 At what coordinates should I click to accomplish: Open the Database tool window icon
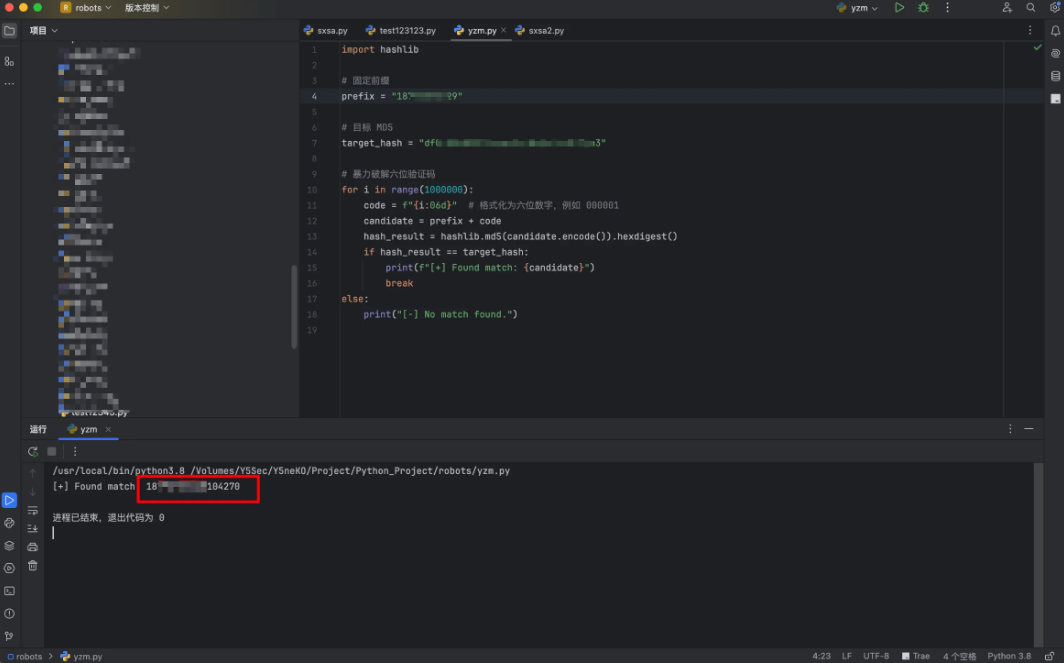(x=1055, y=76)
